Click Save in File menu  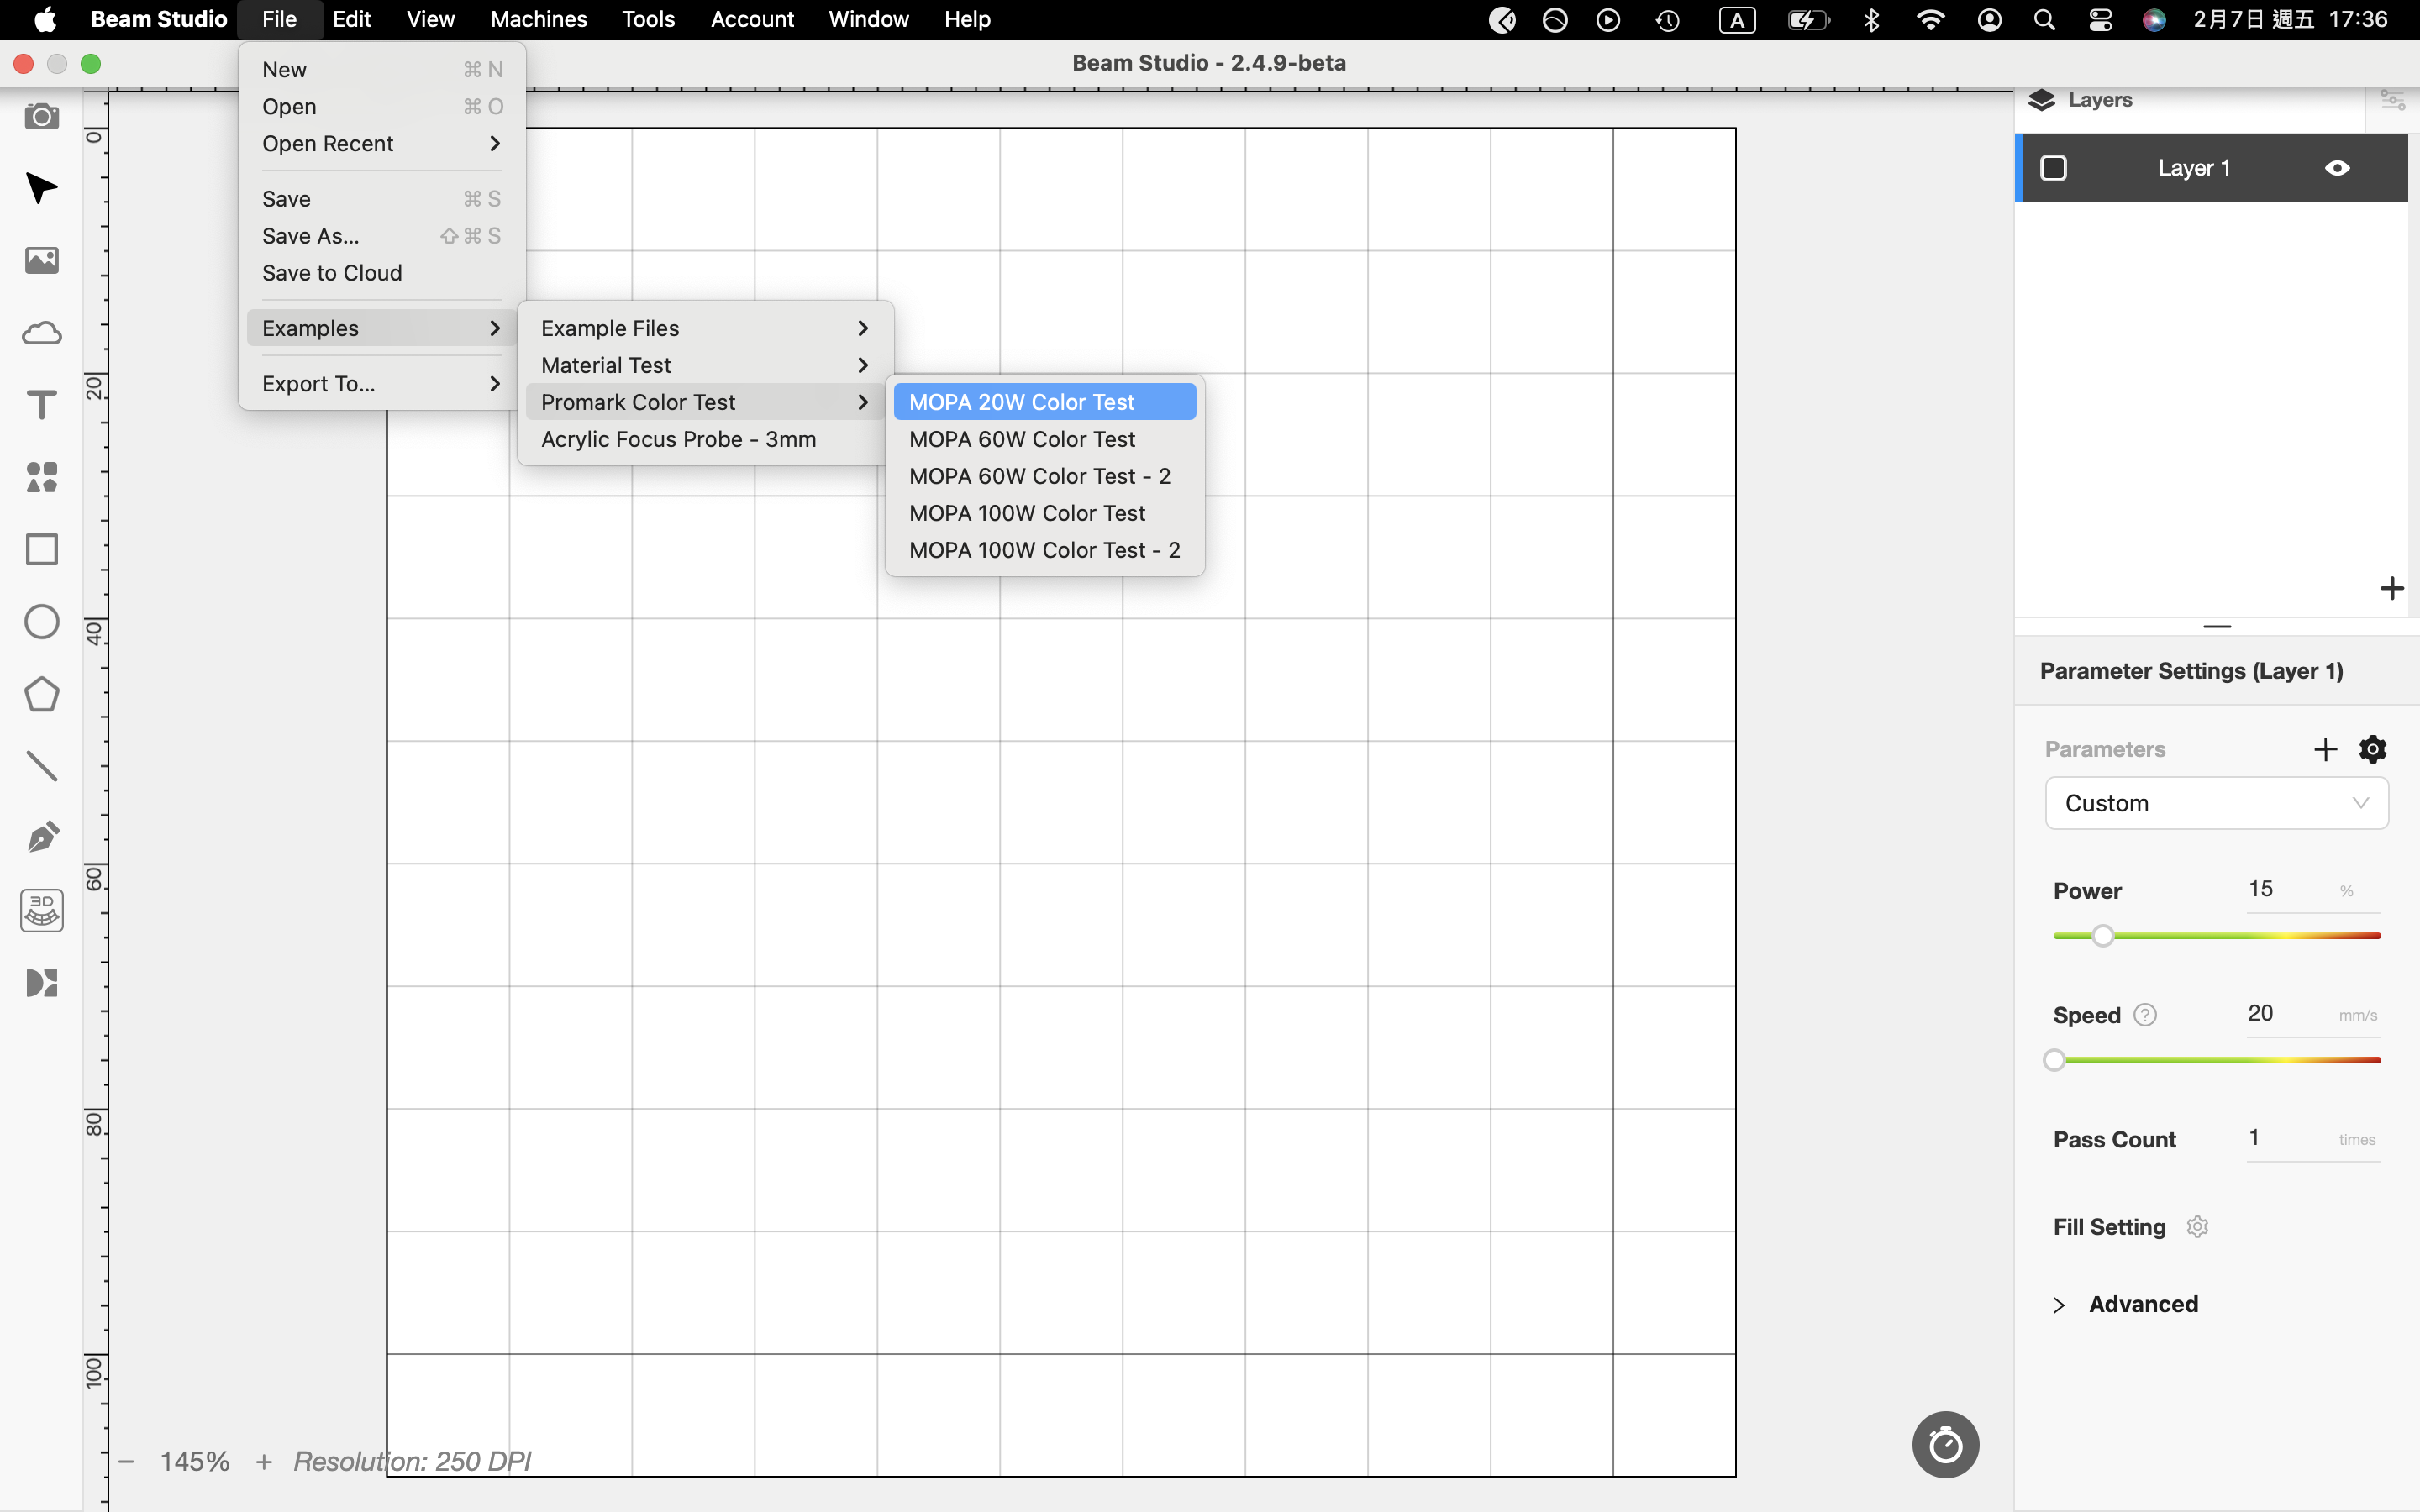[x=381, y=199]
